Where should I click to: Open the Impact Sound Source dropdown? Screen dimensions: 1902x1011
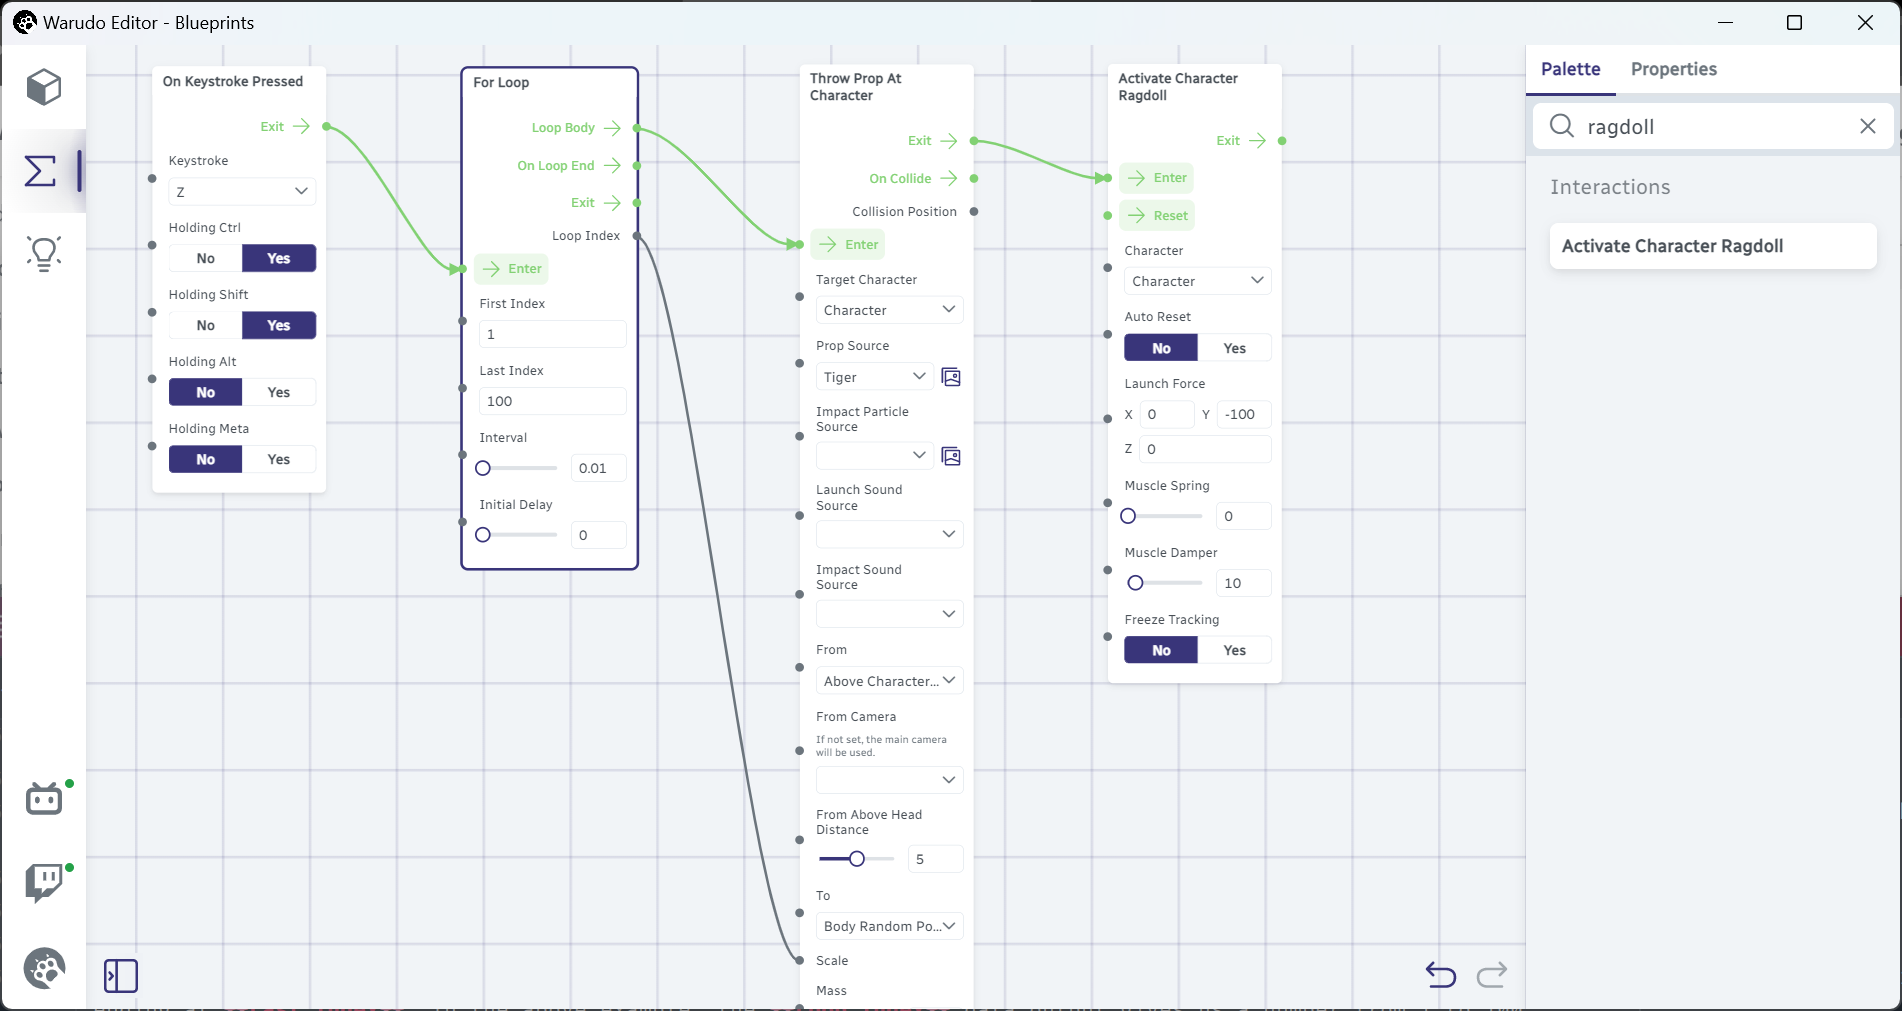tap(890, 614)
